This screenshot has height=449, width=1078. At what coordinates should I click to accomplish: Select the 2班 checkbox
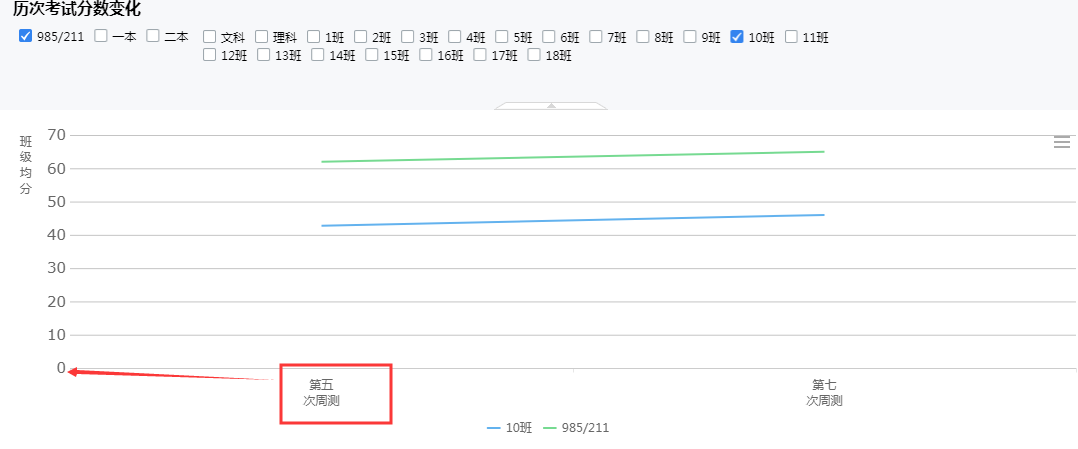[361, 36]
